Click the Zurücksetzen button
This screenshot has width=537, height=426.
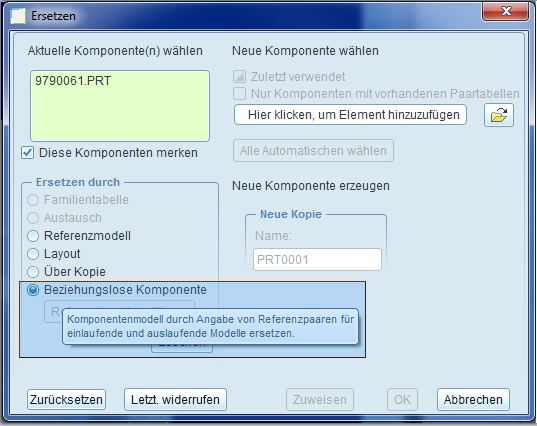click(66, 399)
